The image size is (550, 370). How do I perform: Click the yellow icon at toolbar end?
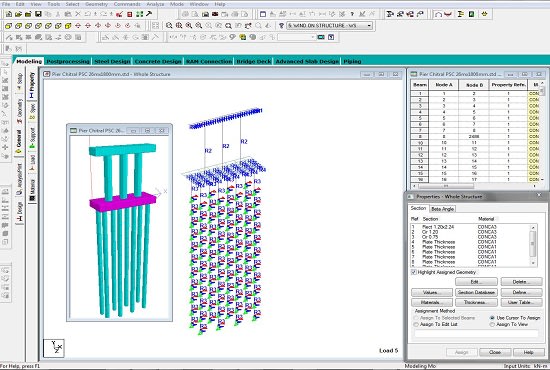point(485,14)
